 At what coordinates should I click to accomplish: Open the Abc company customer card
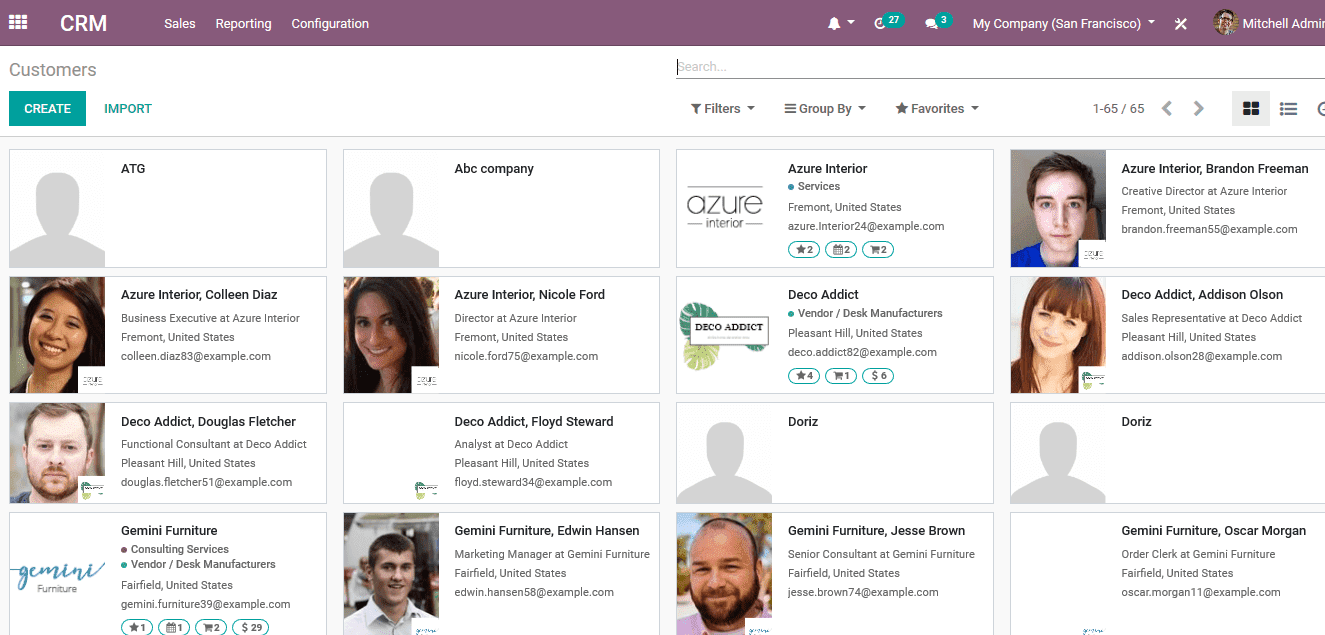501,209
